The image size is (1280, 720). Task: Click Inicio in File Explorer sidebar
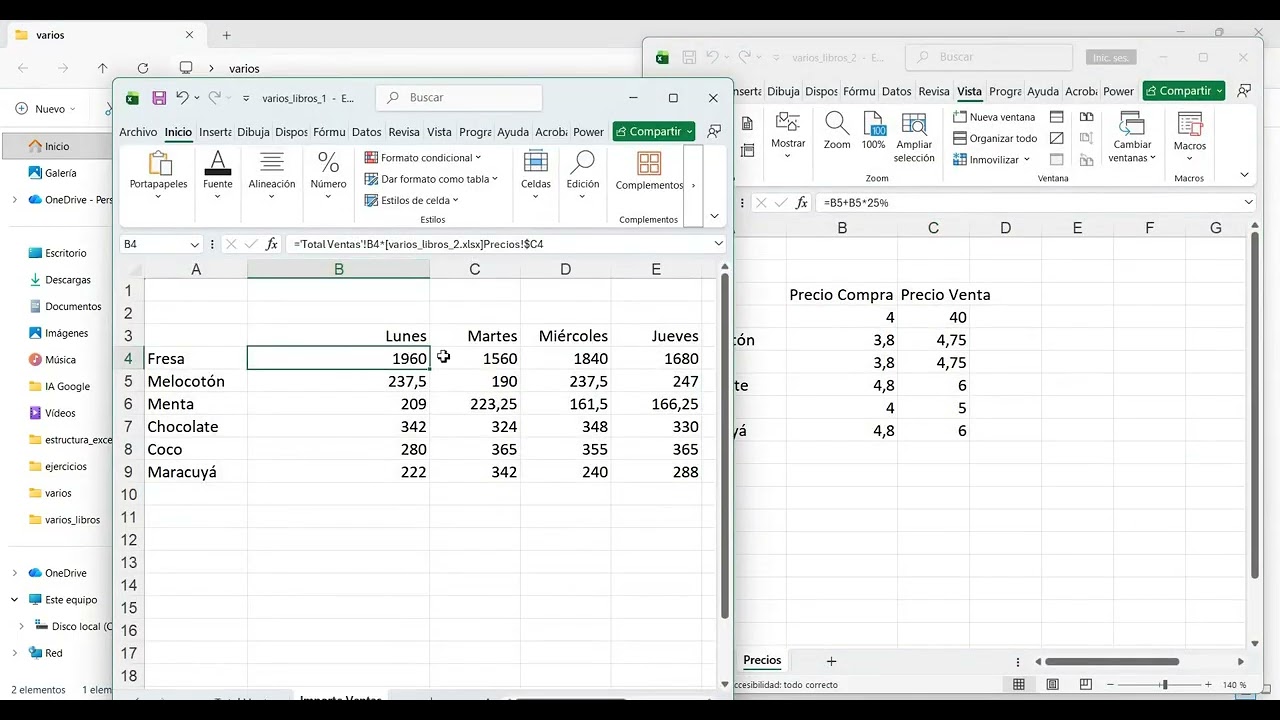(x=57, y=146)
